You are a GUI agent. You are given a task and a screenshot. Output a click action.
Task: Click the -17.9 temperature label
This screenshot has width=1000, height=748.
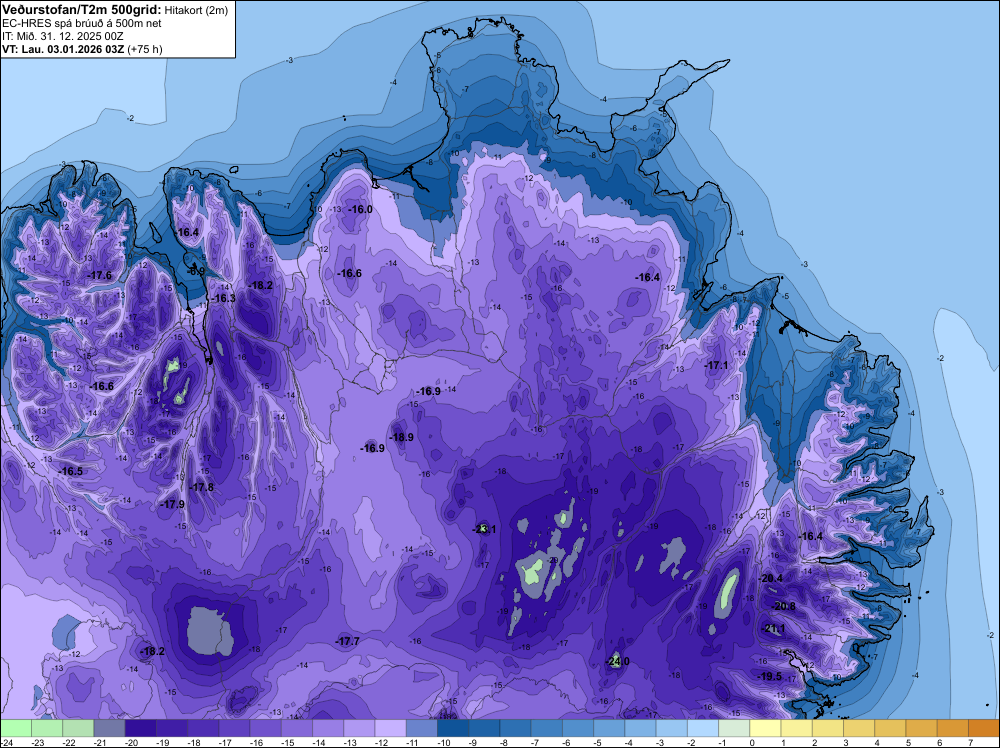172,504
